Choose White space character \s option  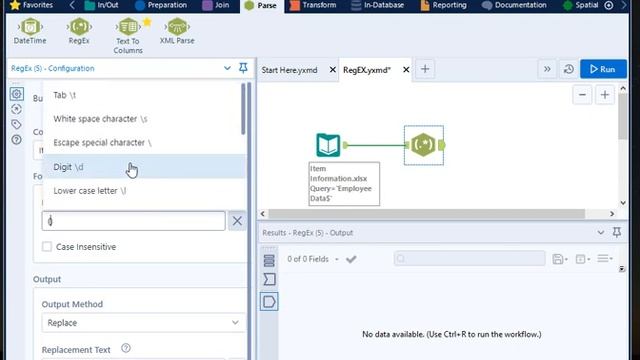(143, 119)
